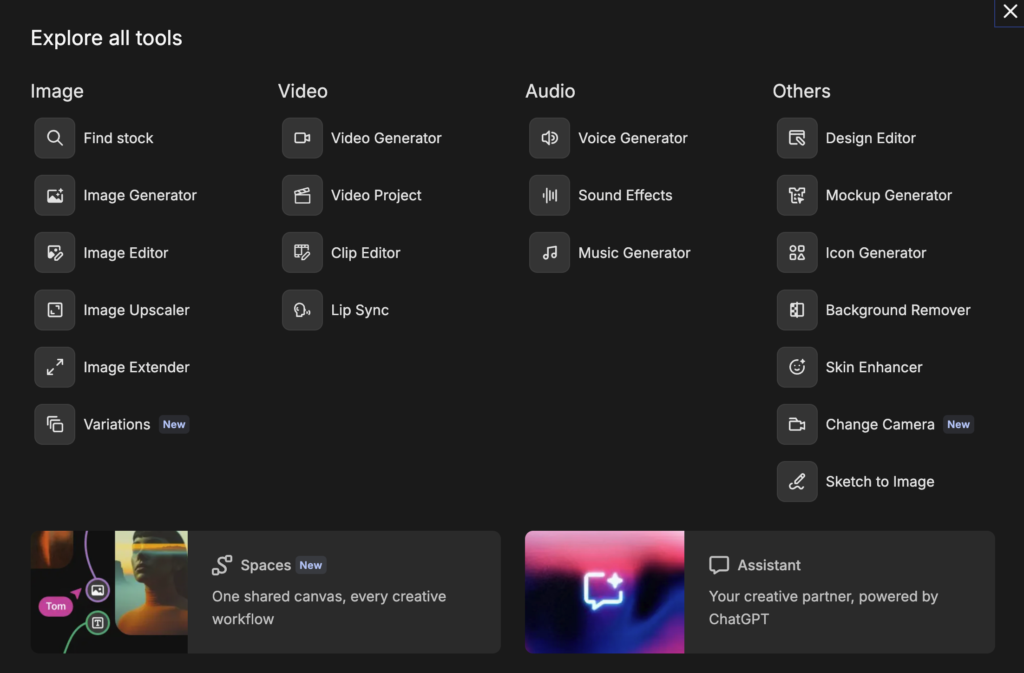Open the Mockup Generator t-shirt icon
1024x673 pixels.
click(x=797, y=196)
